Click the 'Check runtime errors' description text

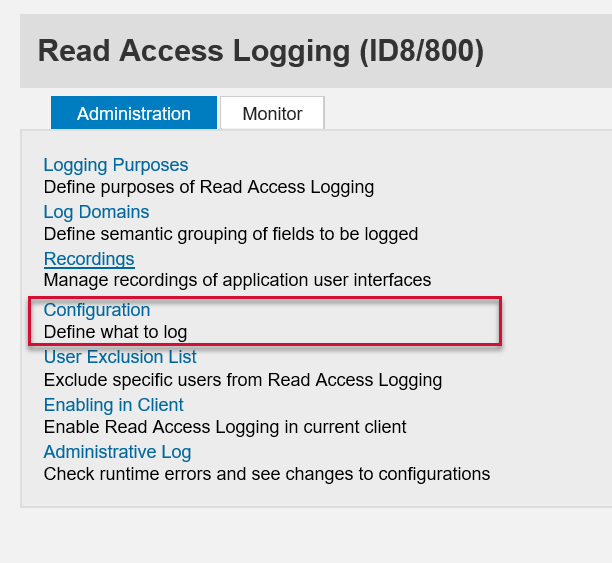[x=266, y=474]
